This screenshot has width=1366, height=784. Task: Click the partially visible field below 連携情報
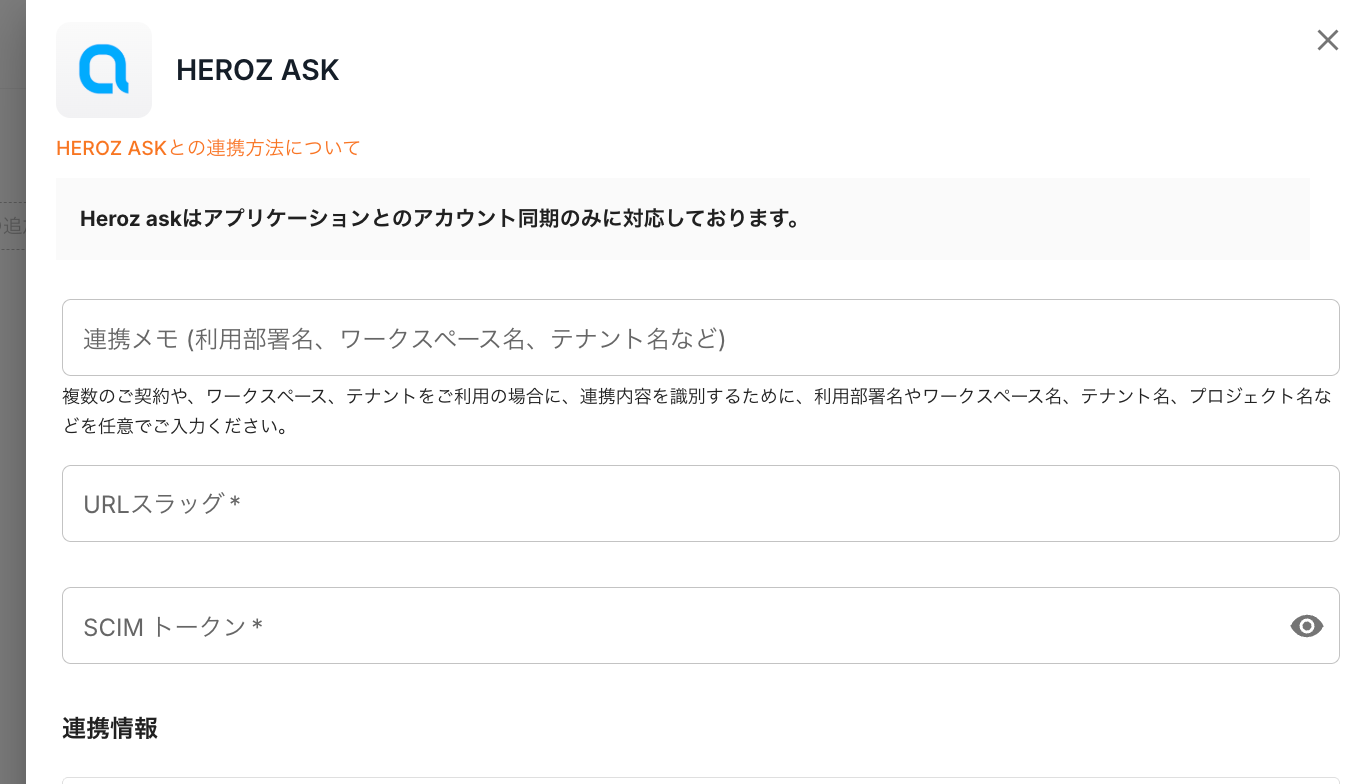(x=700, y=779)
